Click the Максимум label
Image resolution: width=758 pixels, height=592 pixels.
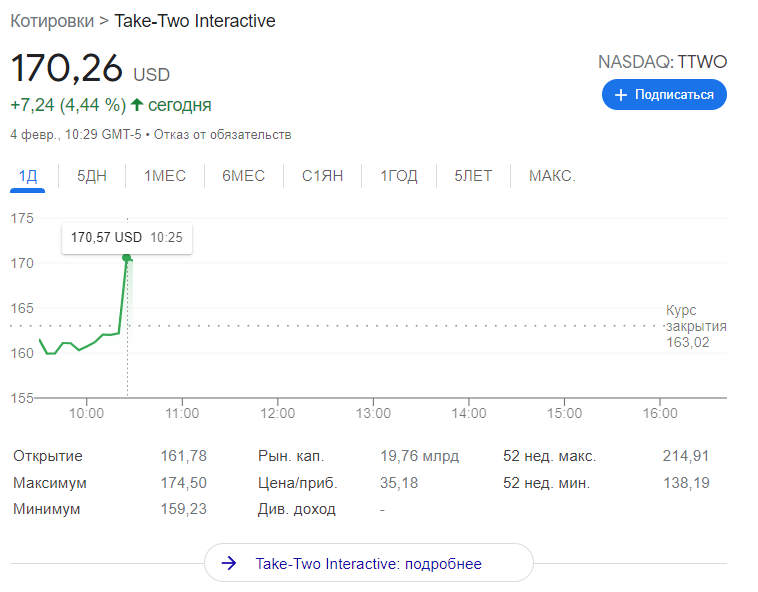pyautogui.click(x=50, y=483)
